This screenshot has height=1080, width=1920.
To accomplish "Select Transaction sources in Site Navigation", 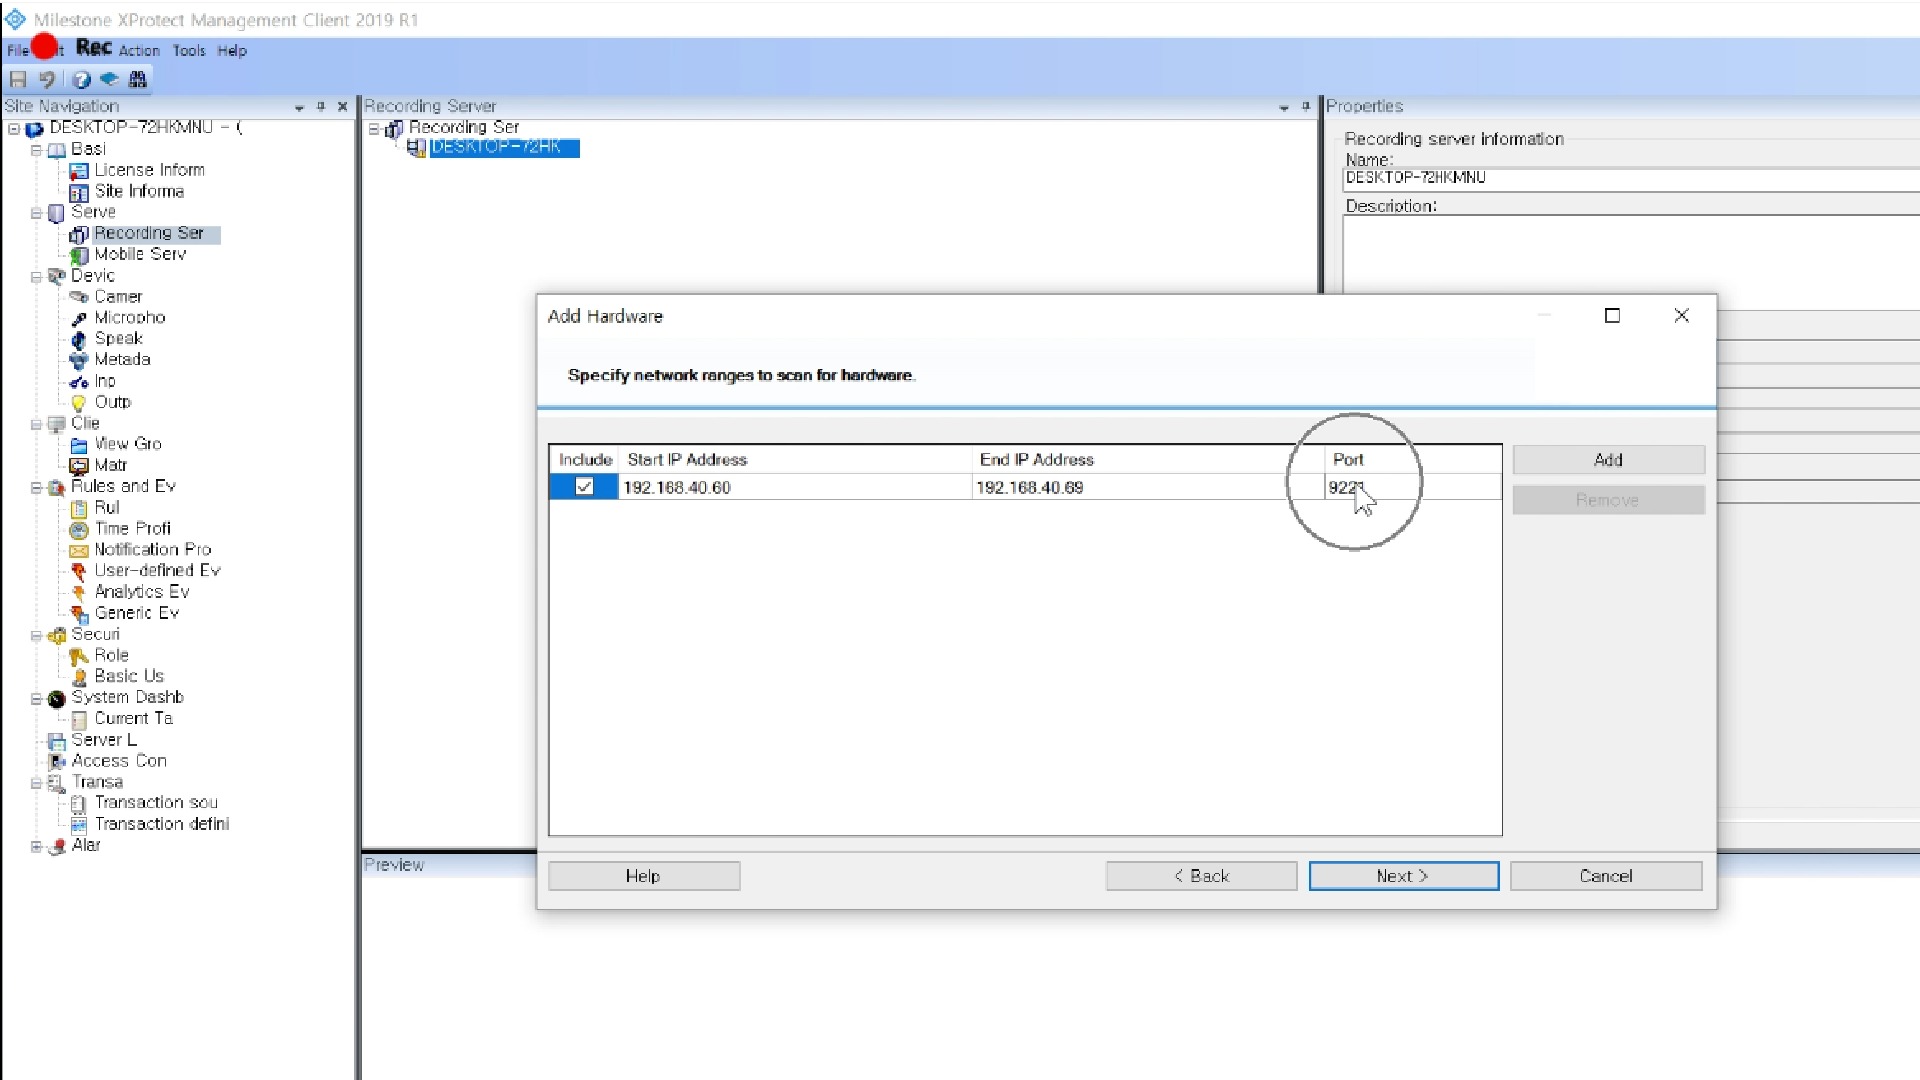I will click(x=156, y=803).
